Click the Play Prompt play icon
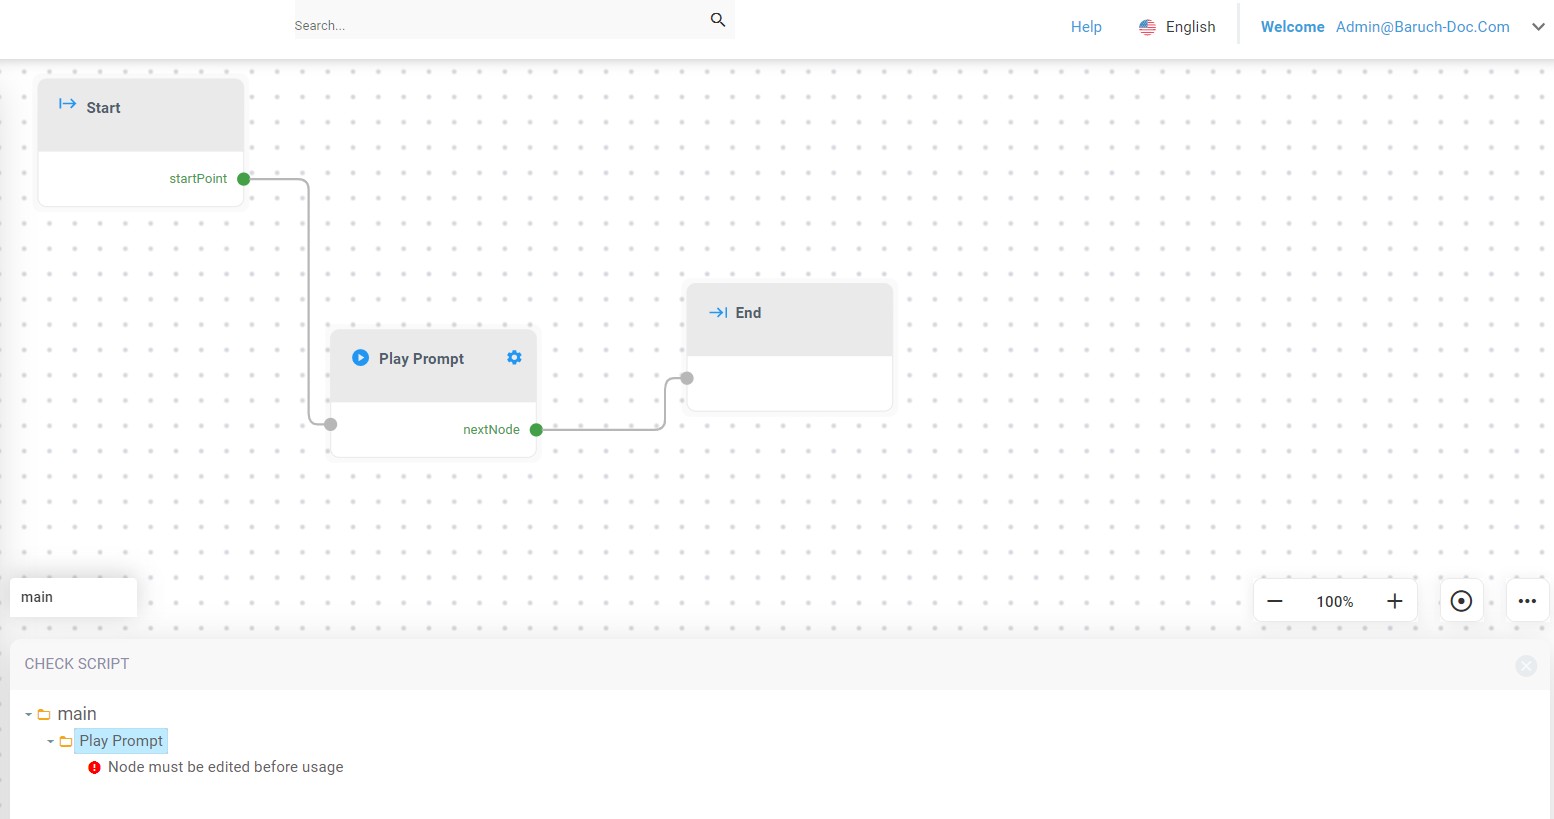The image size is (1554, 819). click(361, 358)
